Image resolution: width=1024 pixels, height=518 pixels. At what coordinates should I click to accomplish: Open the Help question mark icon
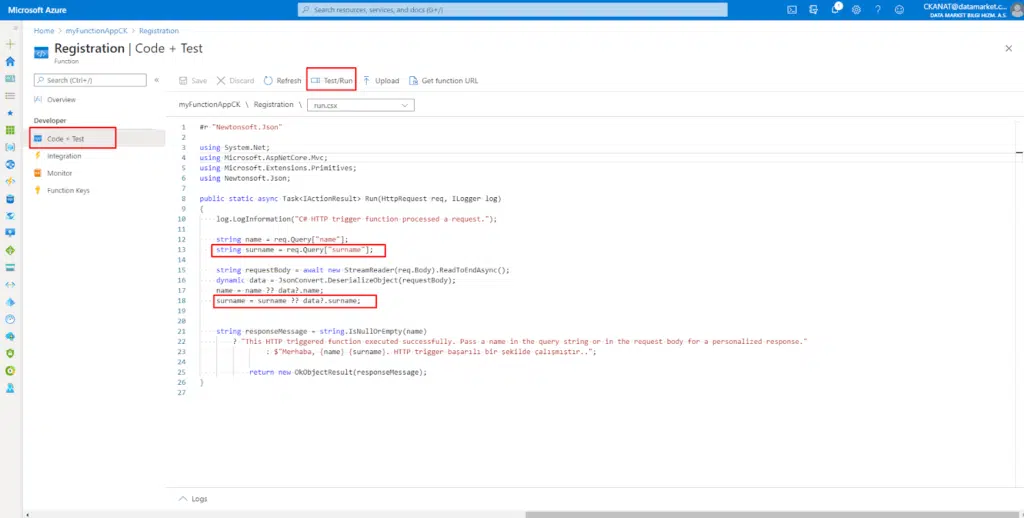[878, 10]
